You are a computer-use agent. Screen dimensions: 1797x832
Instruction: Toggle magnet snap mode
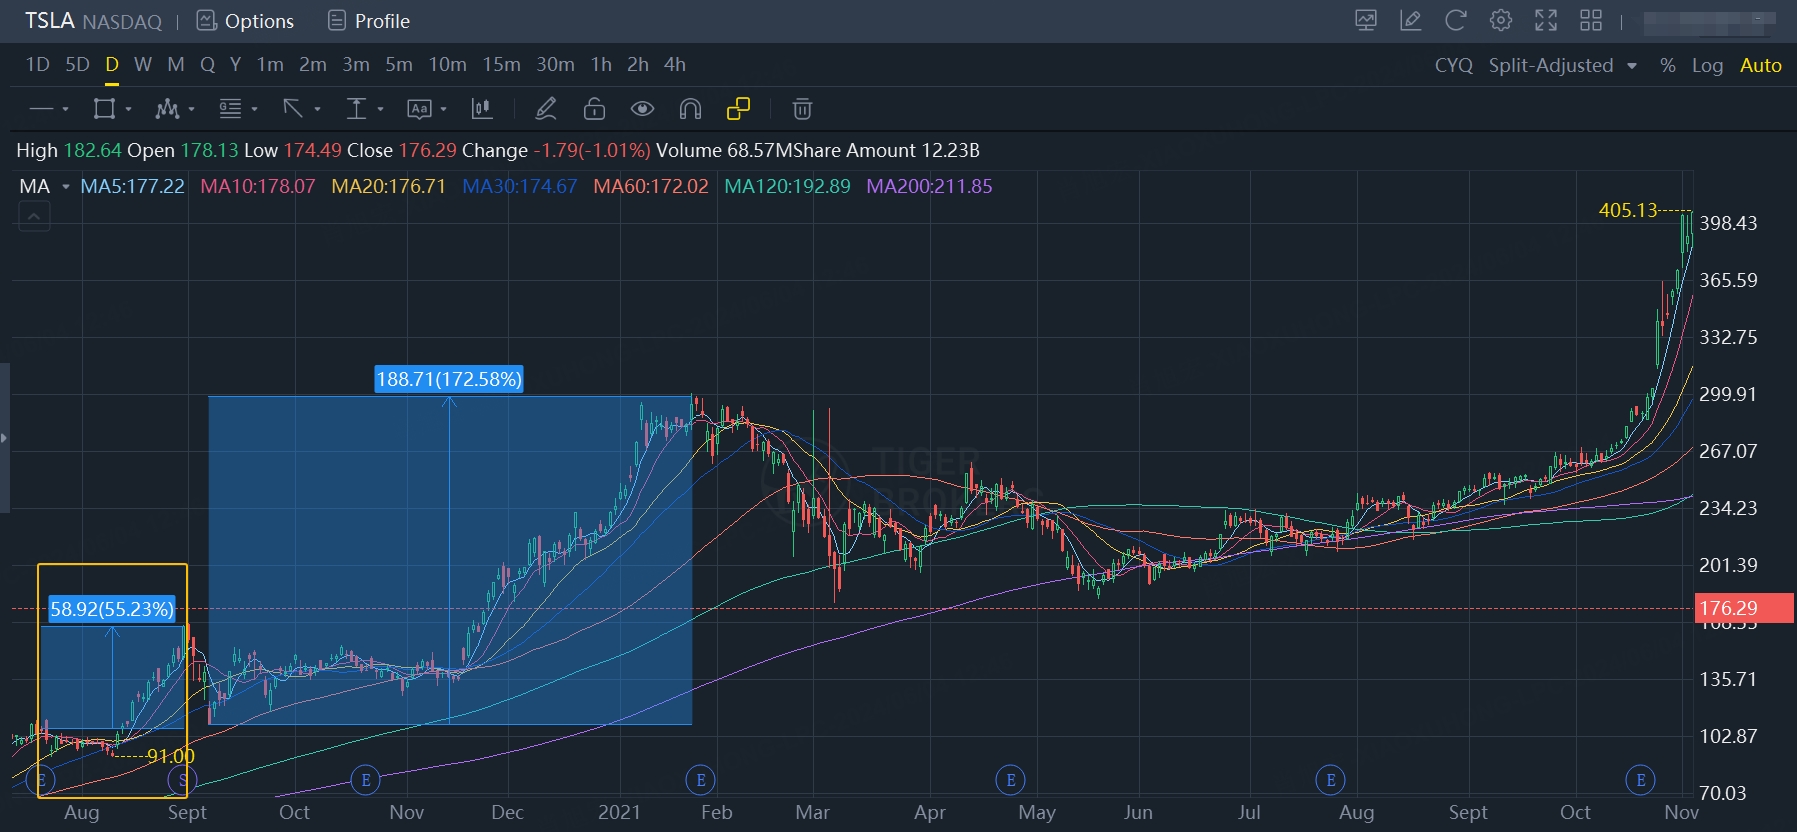690,109
